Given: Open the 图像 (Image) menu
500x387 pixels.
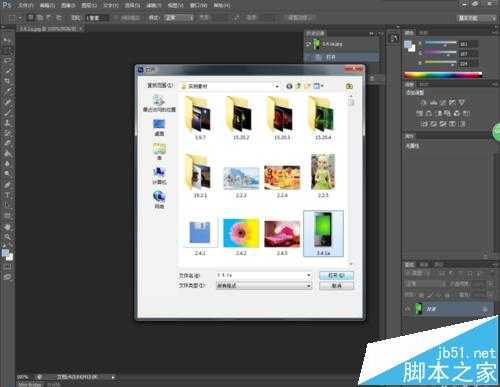Looking at the screenshot, I should [x=68, y=5].
